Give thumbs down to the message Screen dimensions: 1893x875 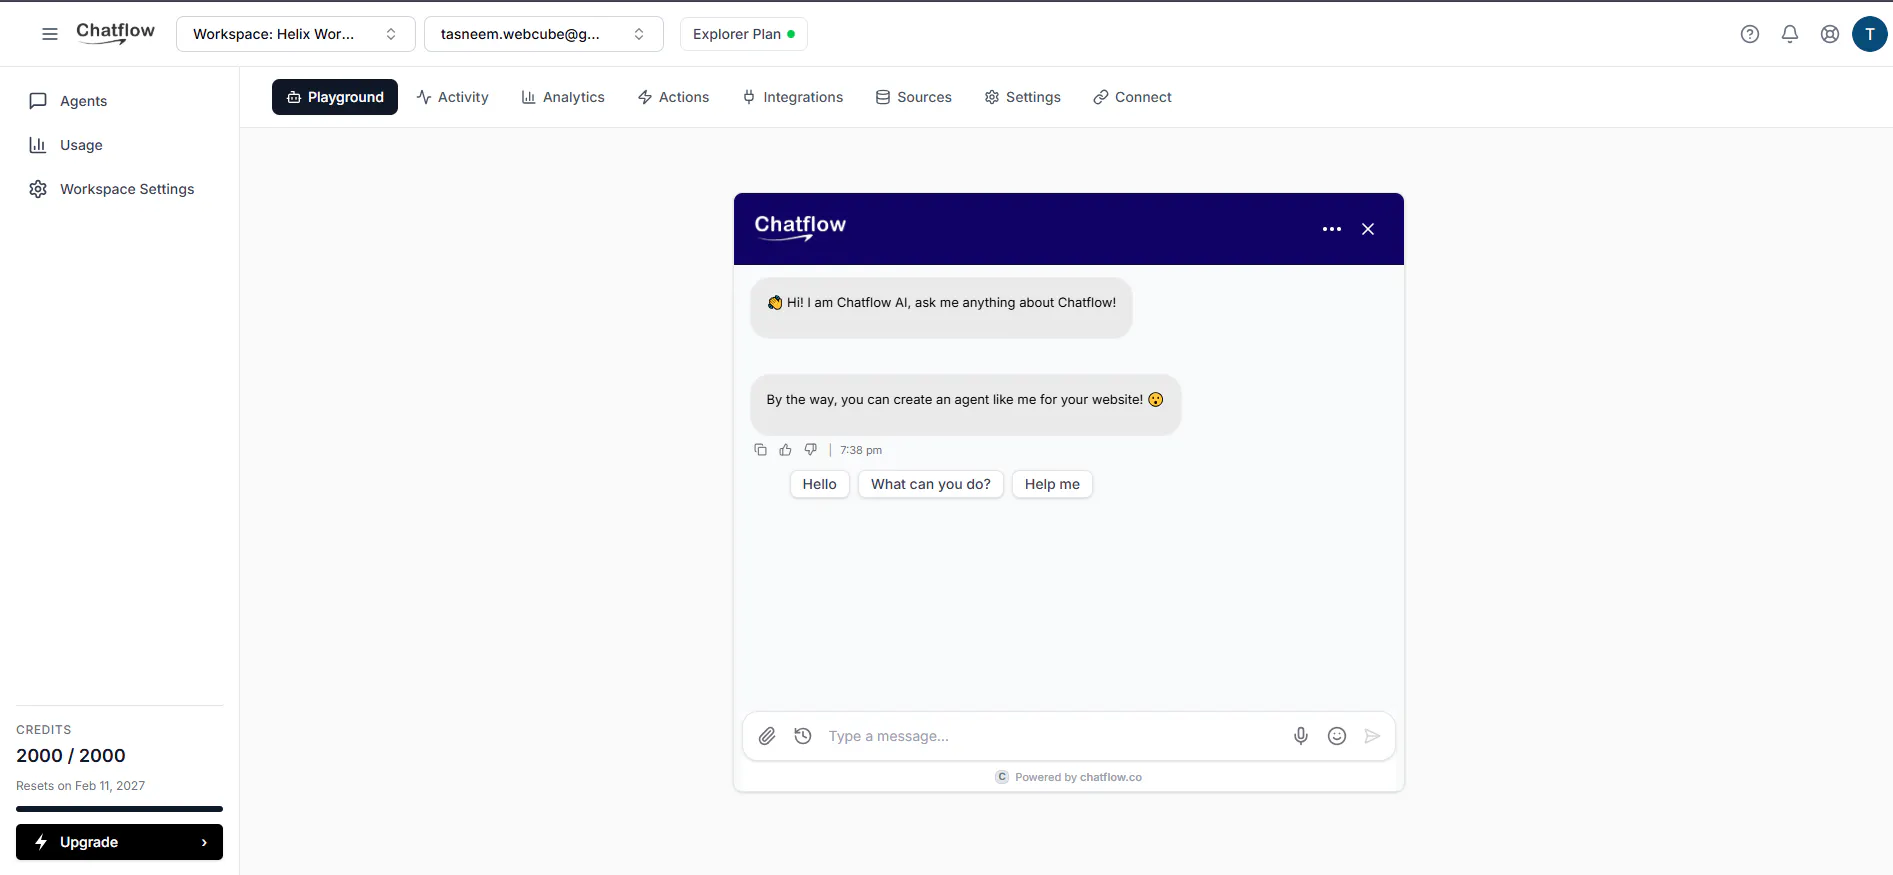811,450
